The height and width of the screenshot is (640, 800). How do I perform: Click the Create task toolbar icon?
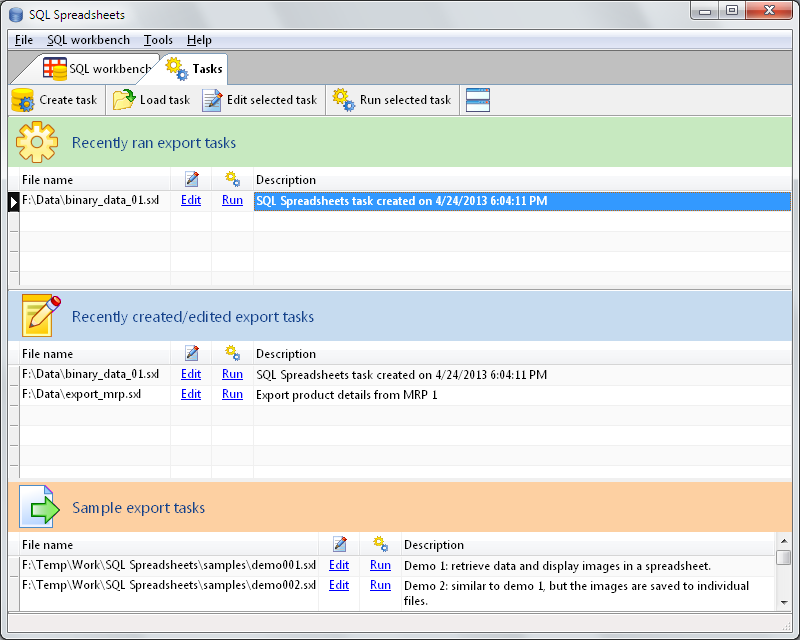coord(23,100)
